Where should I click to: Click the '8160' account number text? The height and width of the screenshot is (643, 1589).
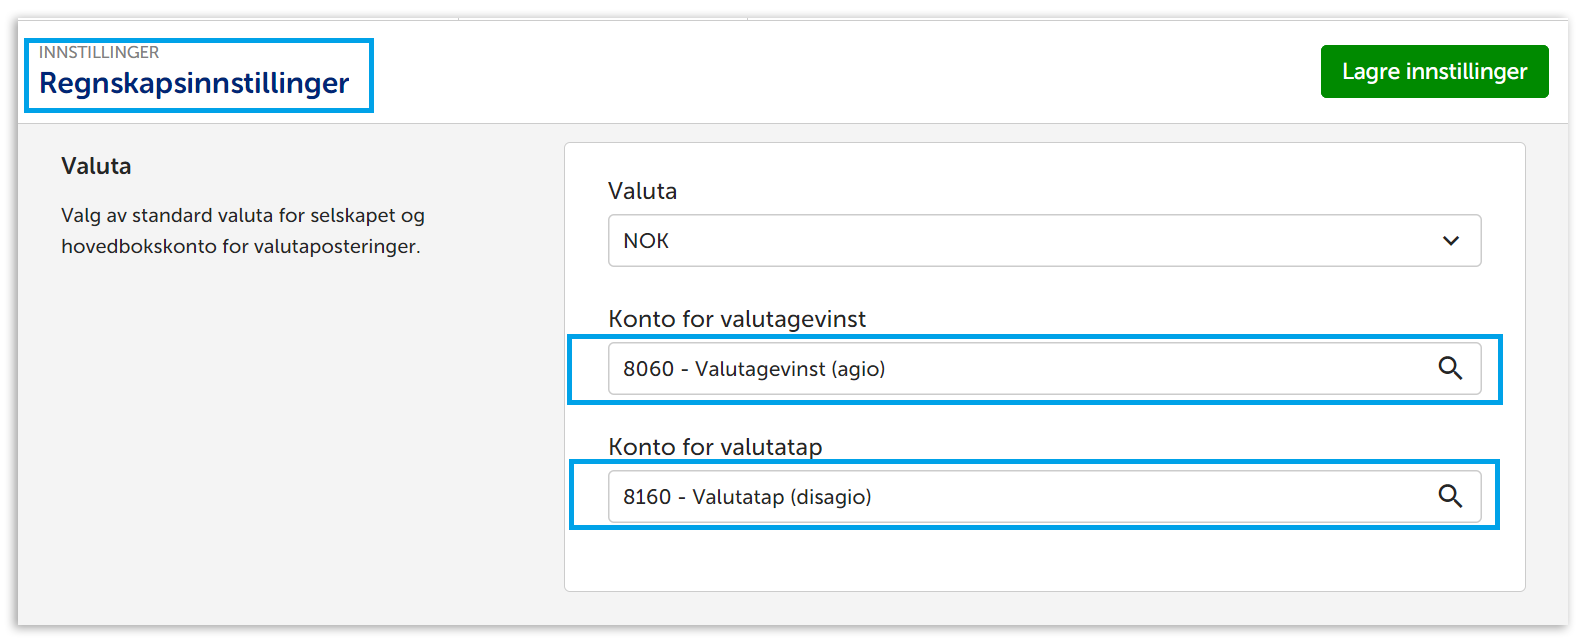tap(647, 497)
